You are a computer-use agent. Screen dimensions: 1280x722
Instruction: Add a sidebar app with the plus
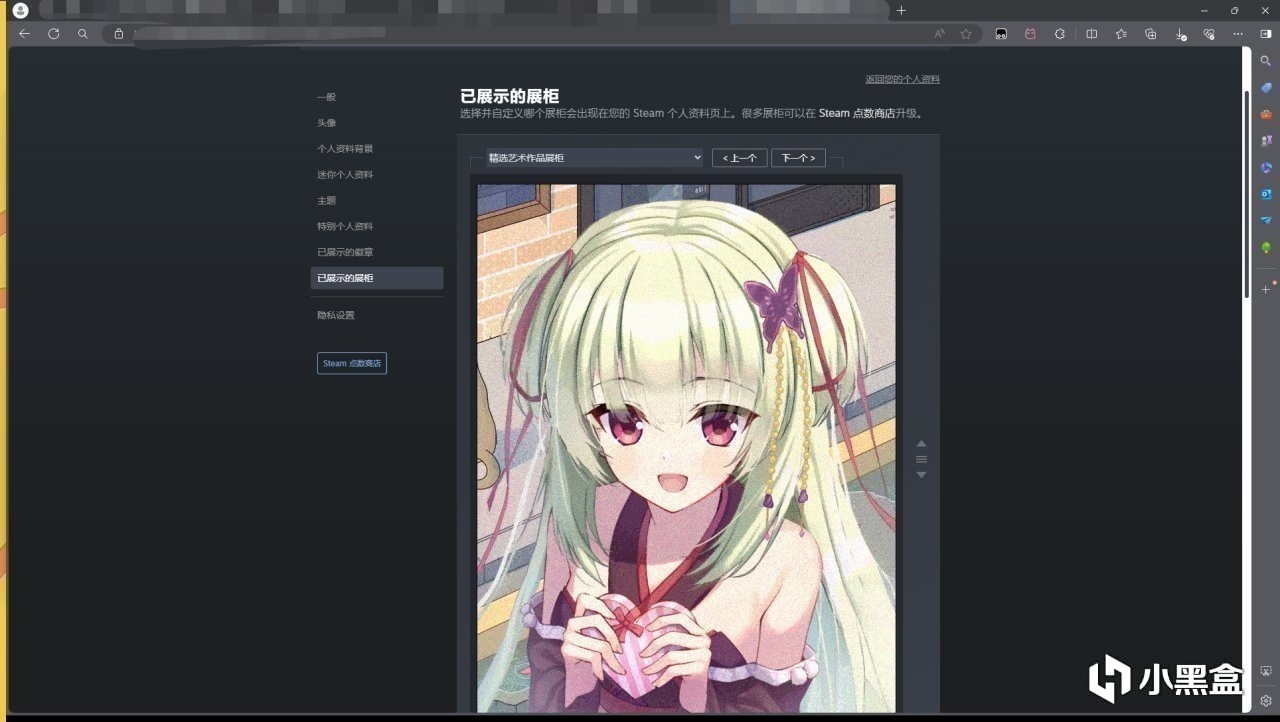(x=1266, y=289)
